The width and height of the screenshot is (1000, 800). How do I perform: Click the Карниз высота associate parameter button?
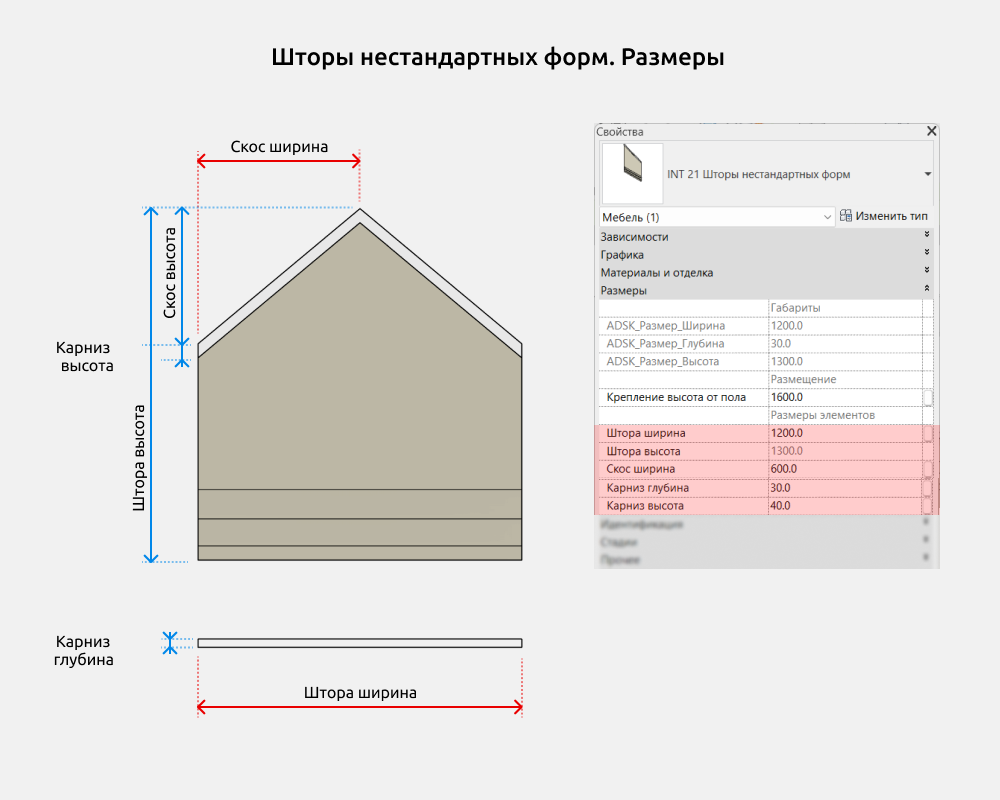tap(928, 506)
